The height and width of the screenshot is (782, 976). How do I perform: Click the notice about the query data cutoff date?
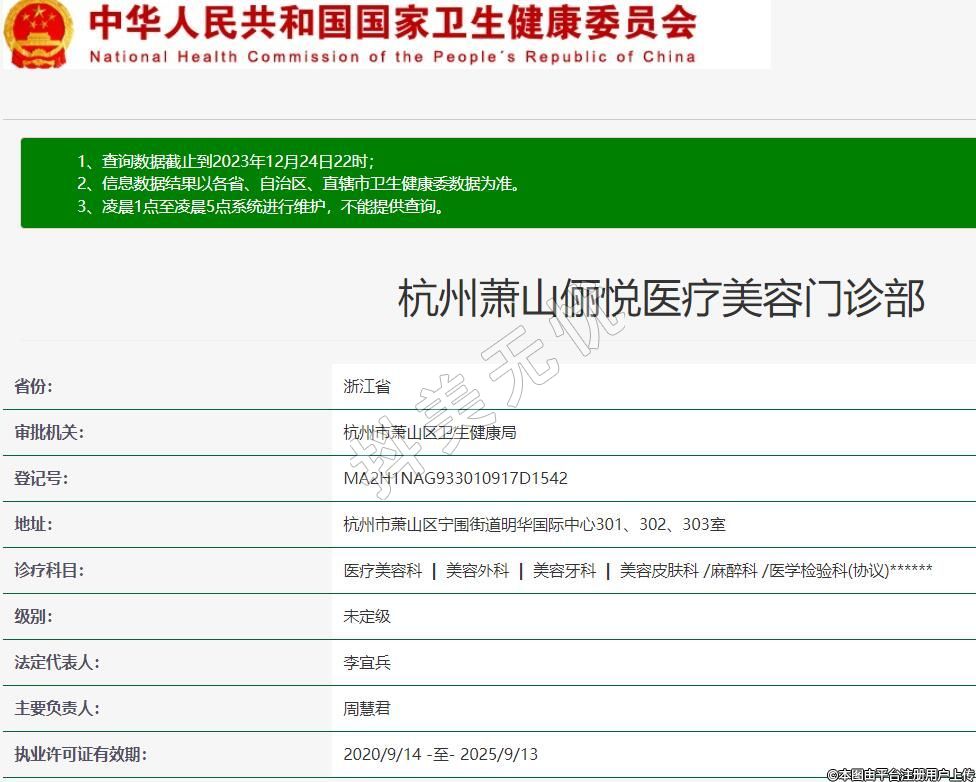(x=225, y=161)
